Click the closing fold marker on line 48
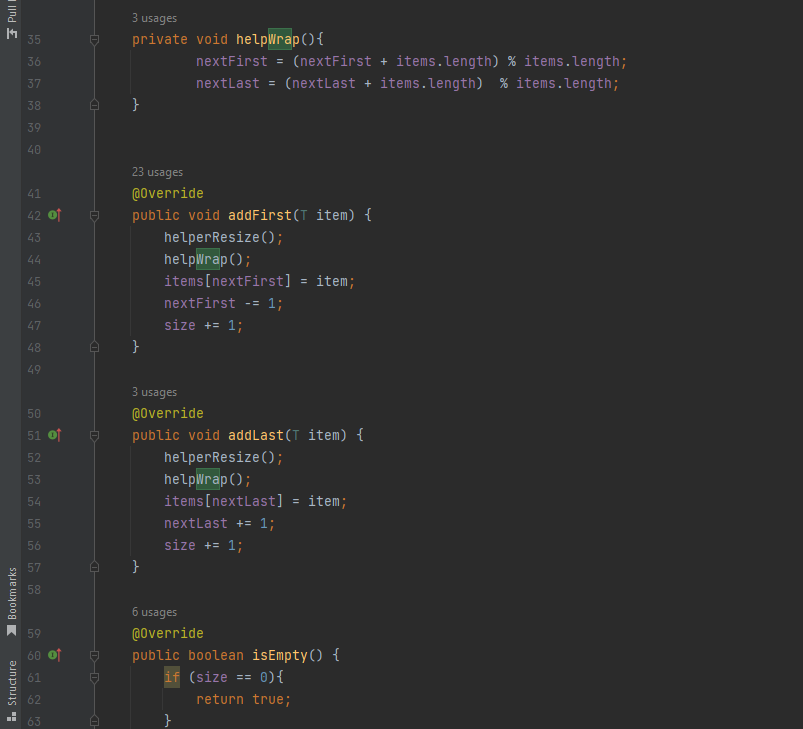The image size is (803, 729). (x=95, y=347)
